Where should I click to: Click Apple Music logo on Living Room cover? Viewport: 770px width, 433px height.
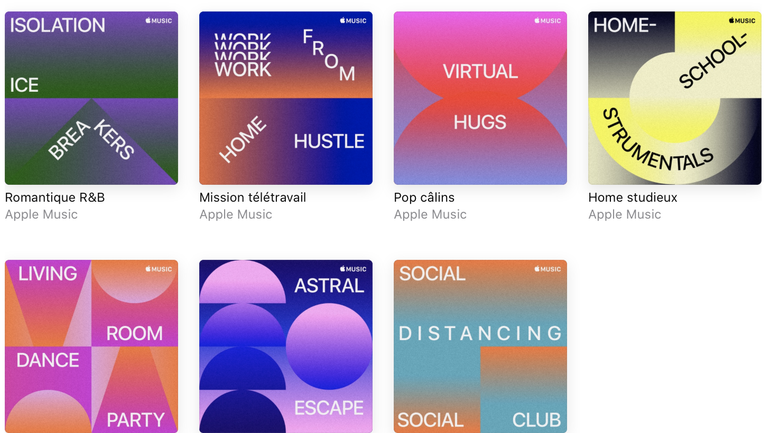click(x=158, y=269)
